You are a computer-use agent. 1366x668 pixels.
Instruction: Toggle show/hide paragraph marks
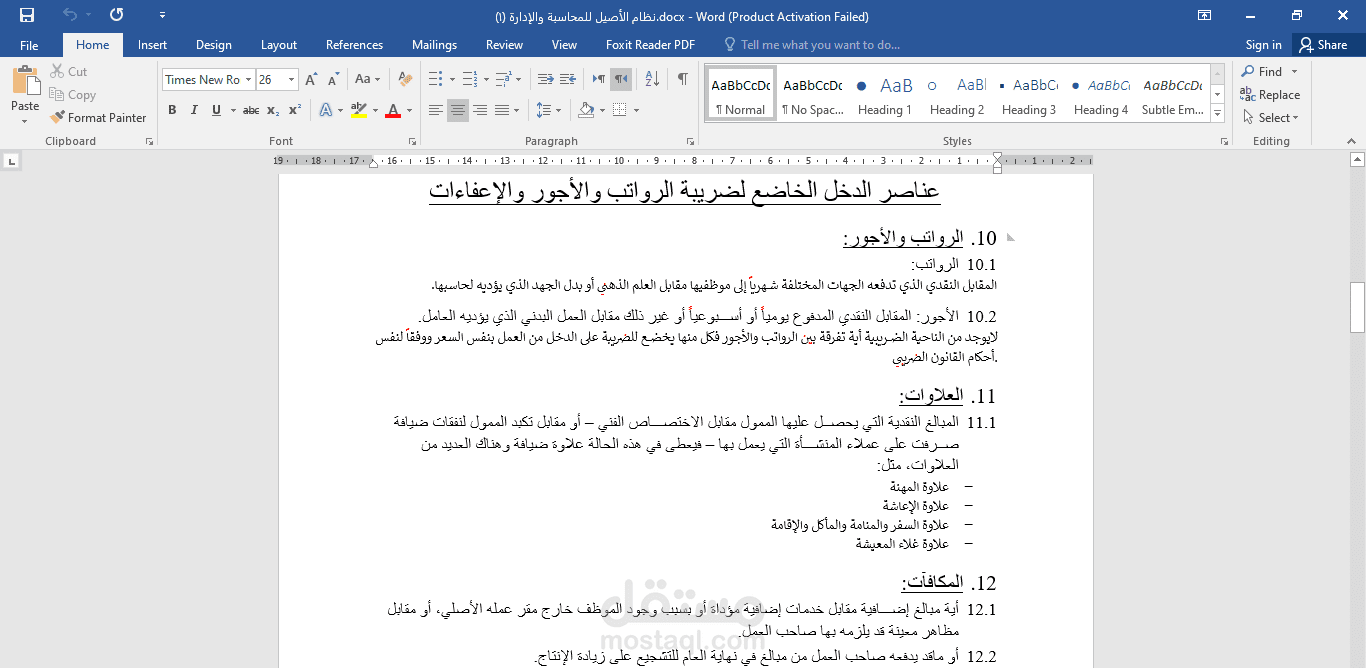[x=682, y=79]
